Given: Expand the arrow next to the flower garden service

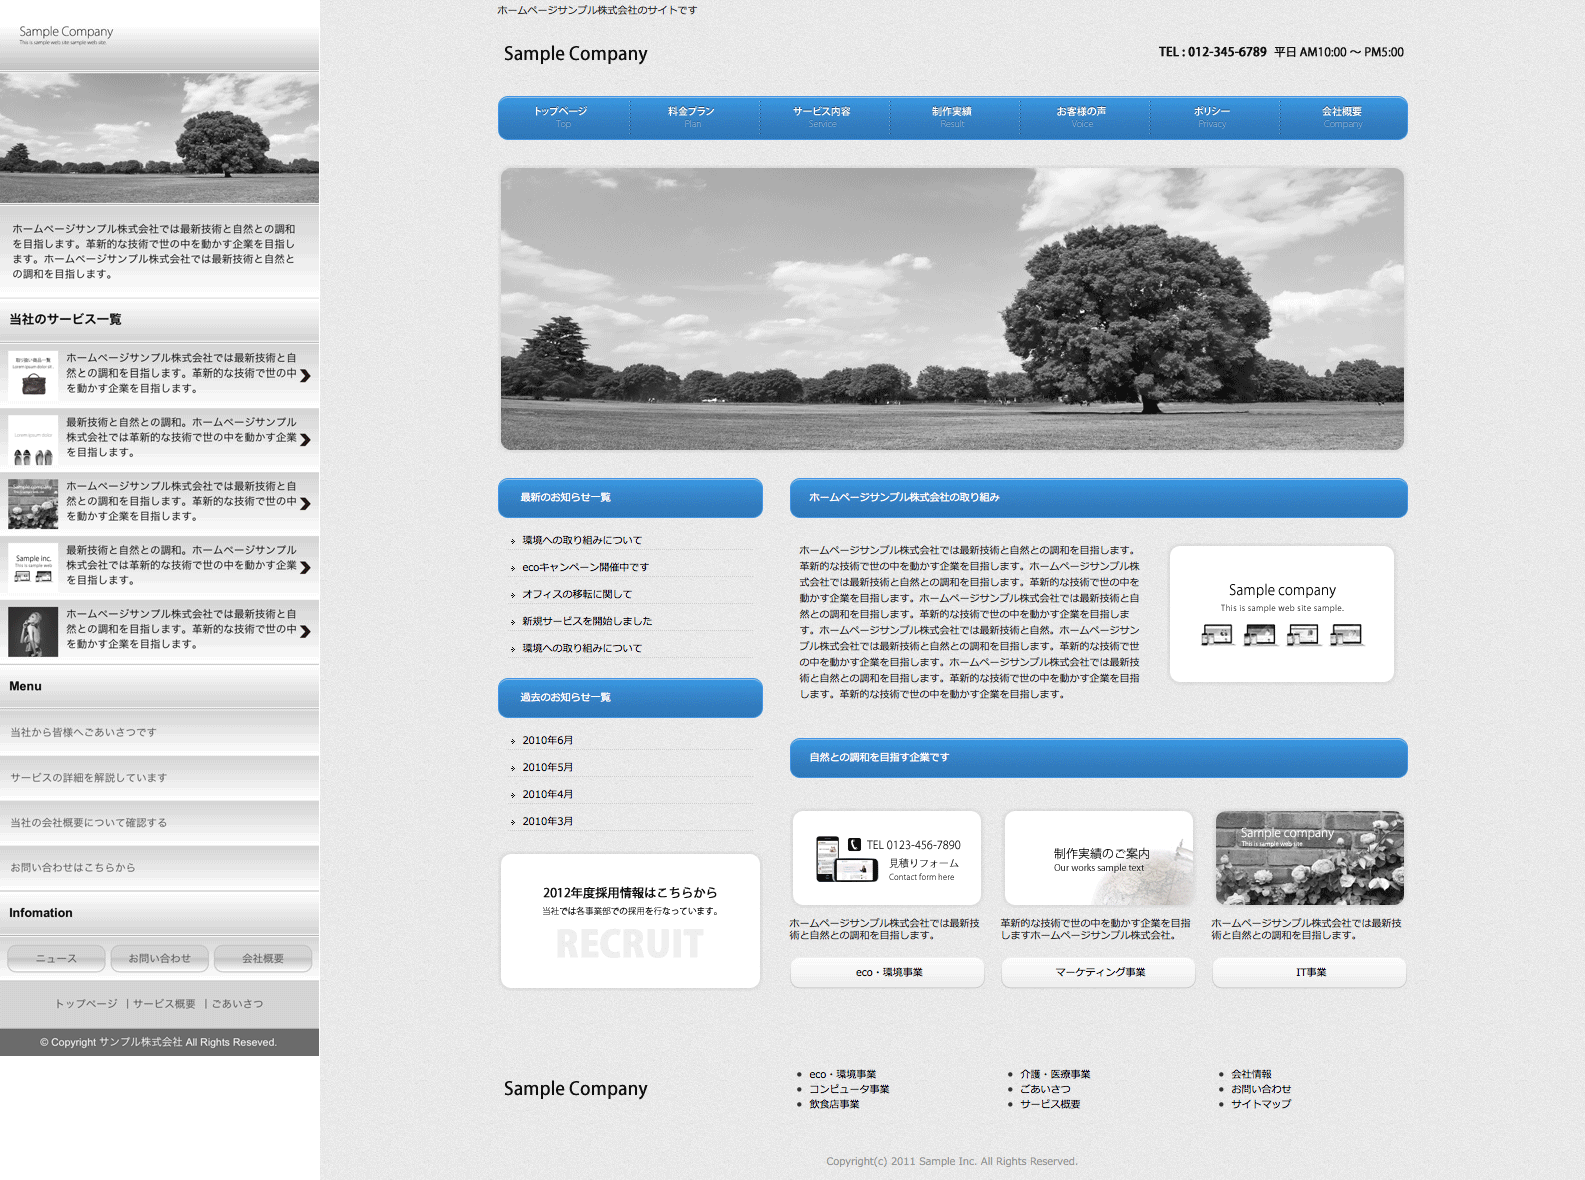Looking at the screenshot, I should point(305,504).
